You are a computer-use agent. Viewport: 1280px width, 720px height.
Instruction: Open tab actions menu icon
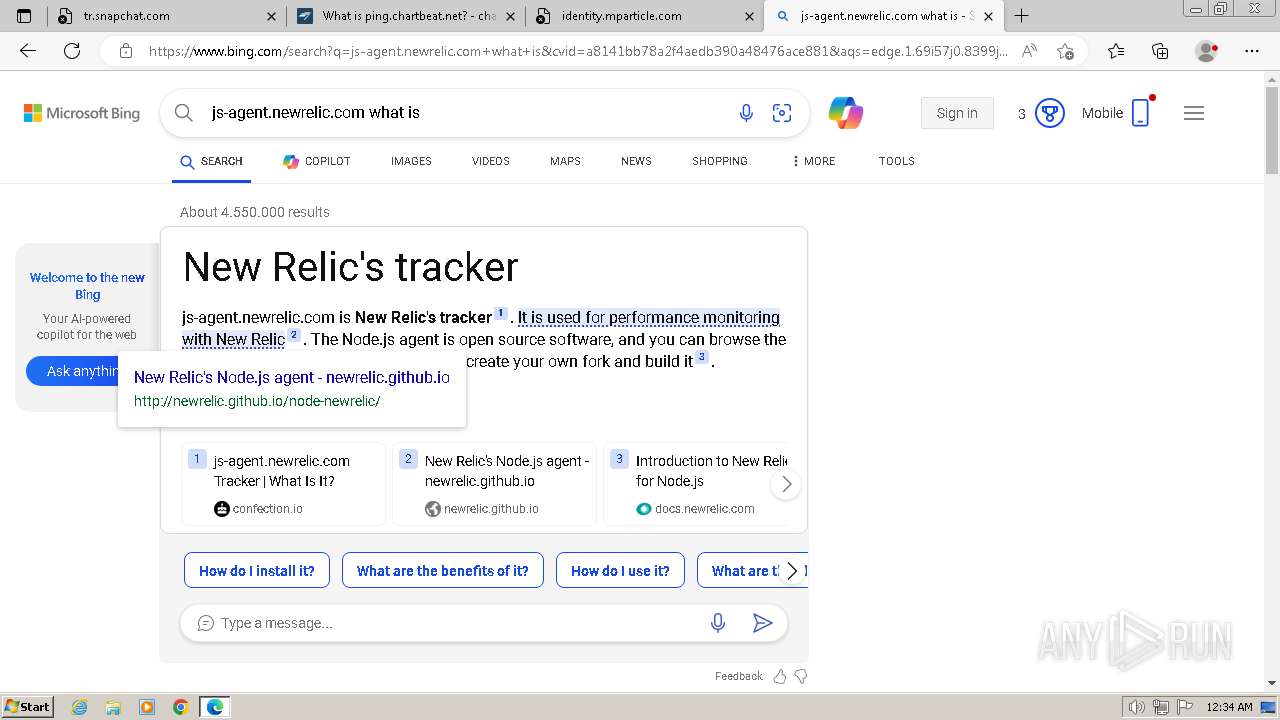point(24,16)
